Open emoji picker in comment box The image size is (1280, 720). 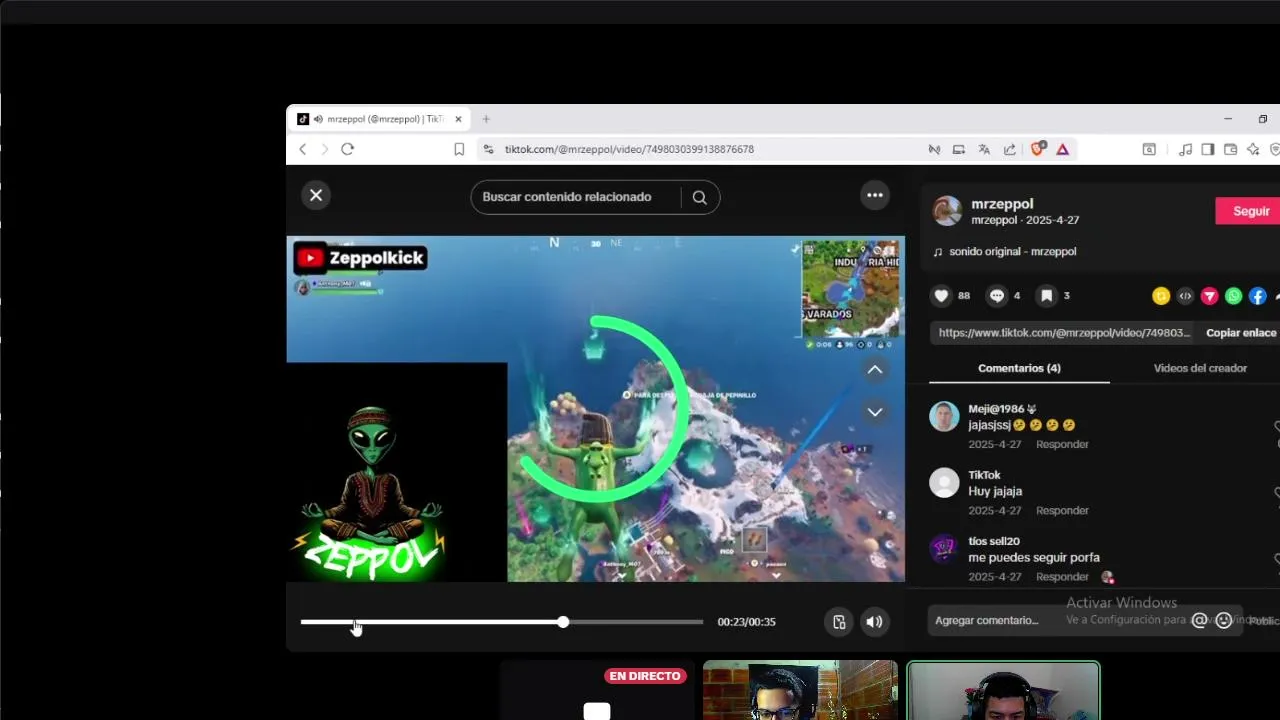(1223, 621)
